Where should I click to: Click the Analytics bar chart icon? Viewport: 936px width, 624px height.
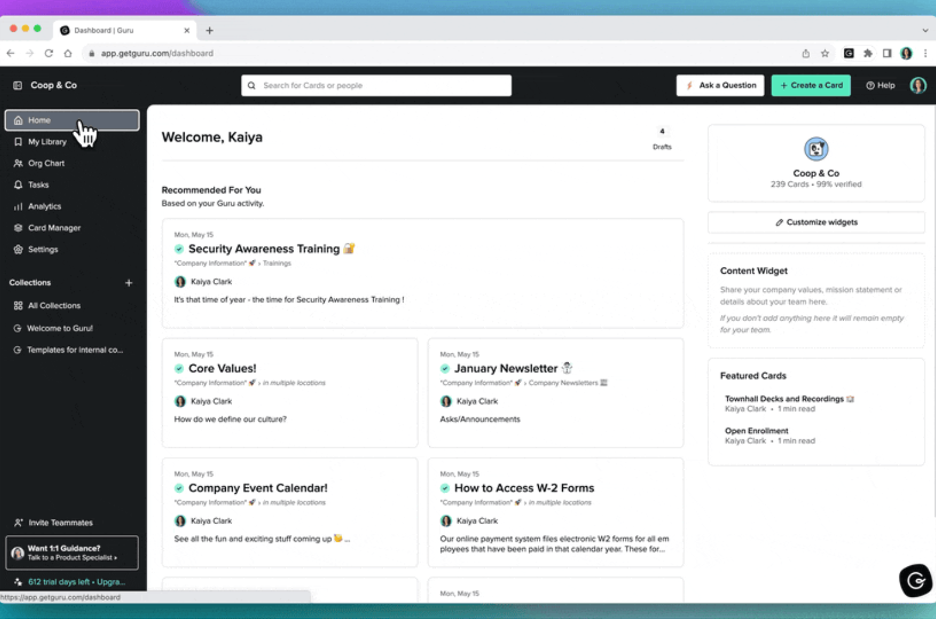[x=18, y=206]
